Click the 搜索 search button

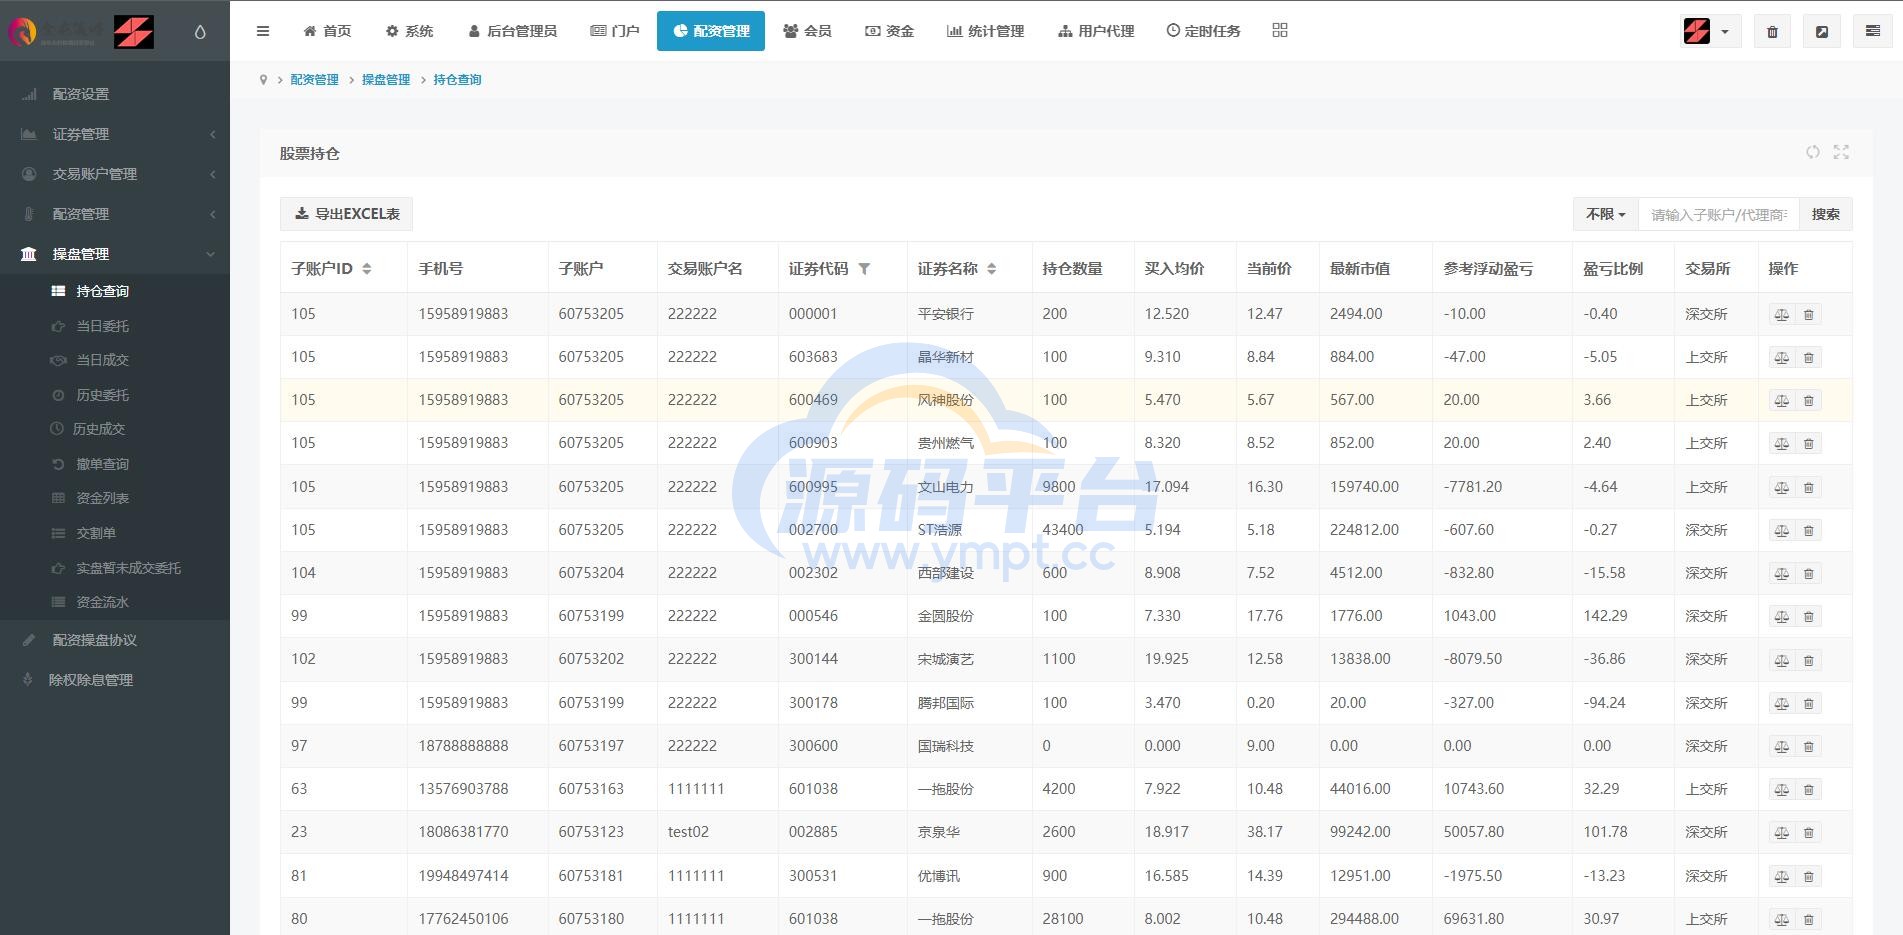coord(1826,214)
